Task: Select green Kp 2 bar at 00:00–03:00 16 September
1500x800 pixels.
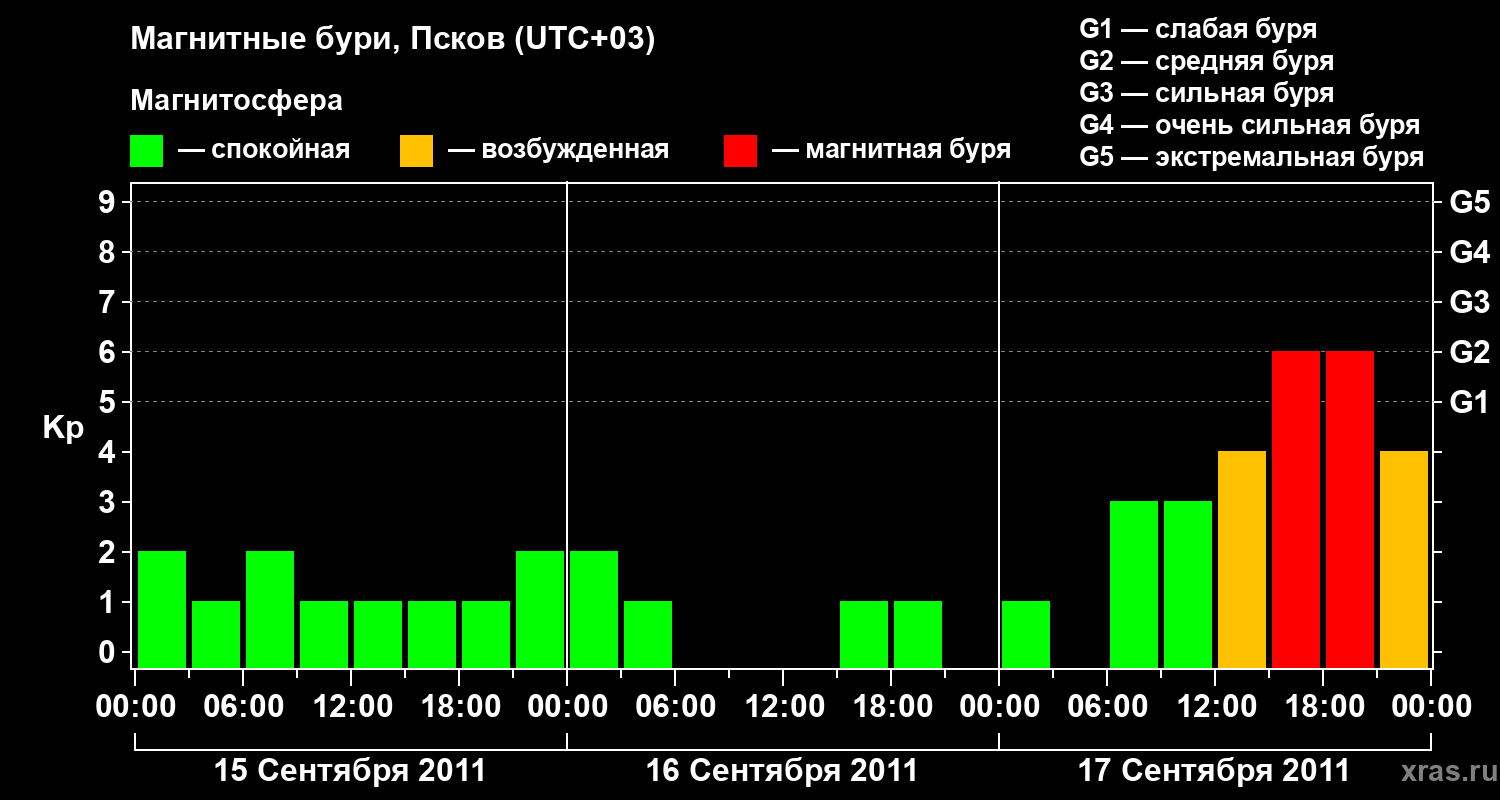Action: 594,609
